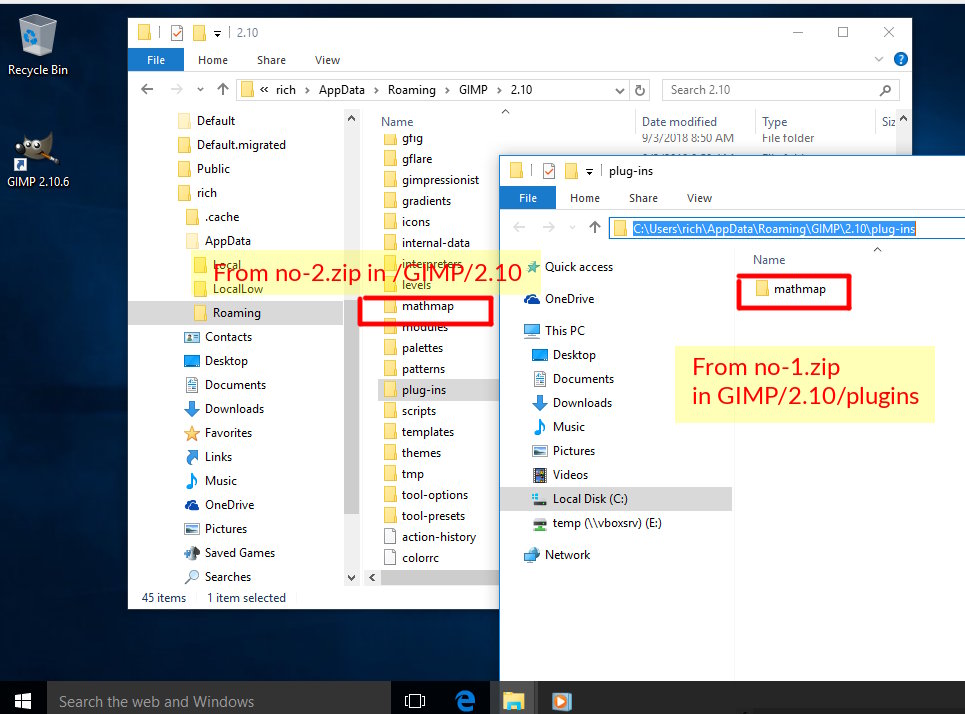Select colorrc file in file list

(x=420, y=558)
